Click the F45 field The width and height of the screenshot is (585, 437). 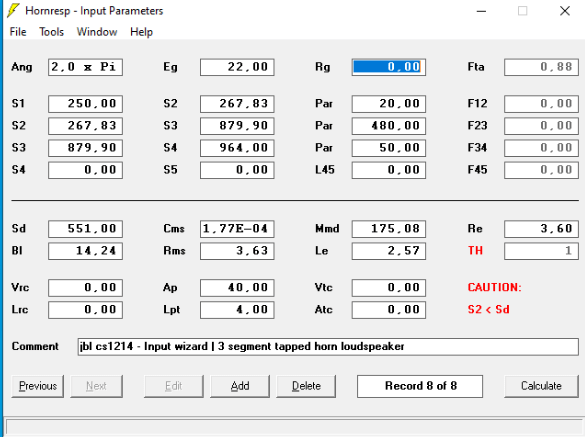pyautogui.click(x=541, y=170)
